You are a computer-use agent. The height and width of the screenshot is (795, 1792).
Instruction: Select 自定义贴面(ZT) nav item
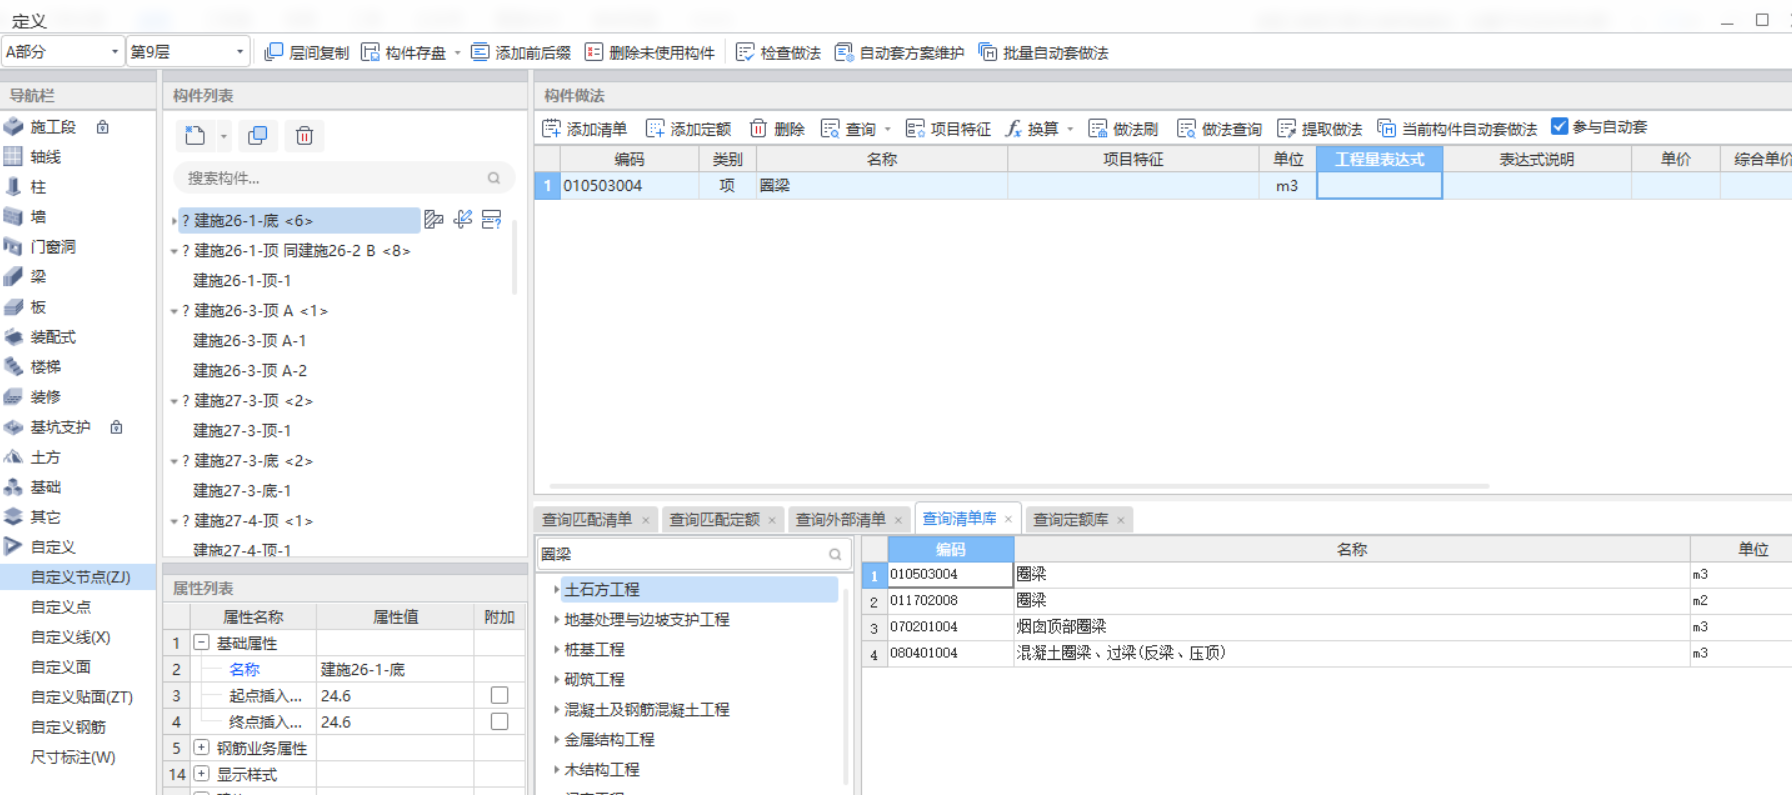pyautogui.click(x=82, y=697)
